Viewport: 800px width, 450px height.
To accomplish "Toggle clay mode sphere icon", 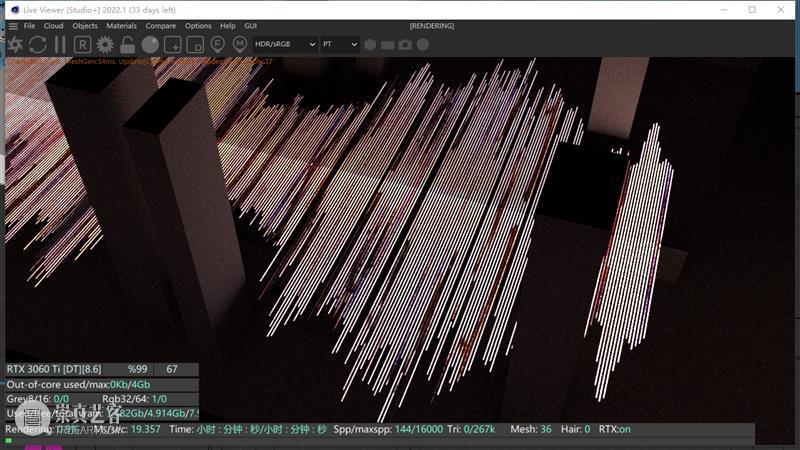I will (150, 45).
